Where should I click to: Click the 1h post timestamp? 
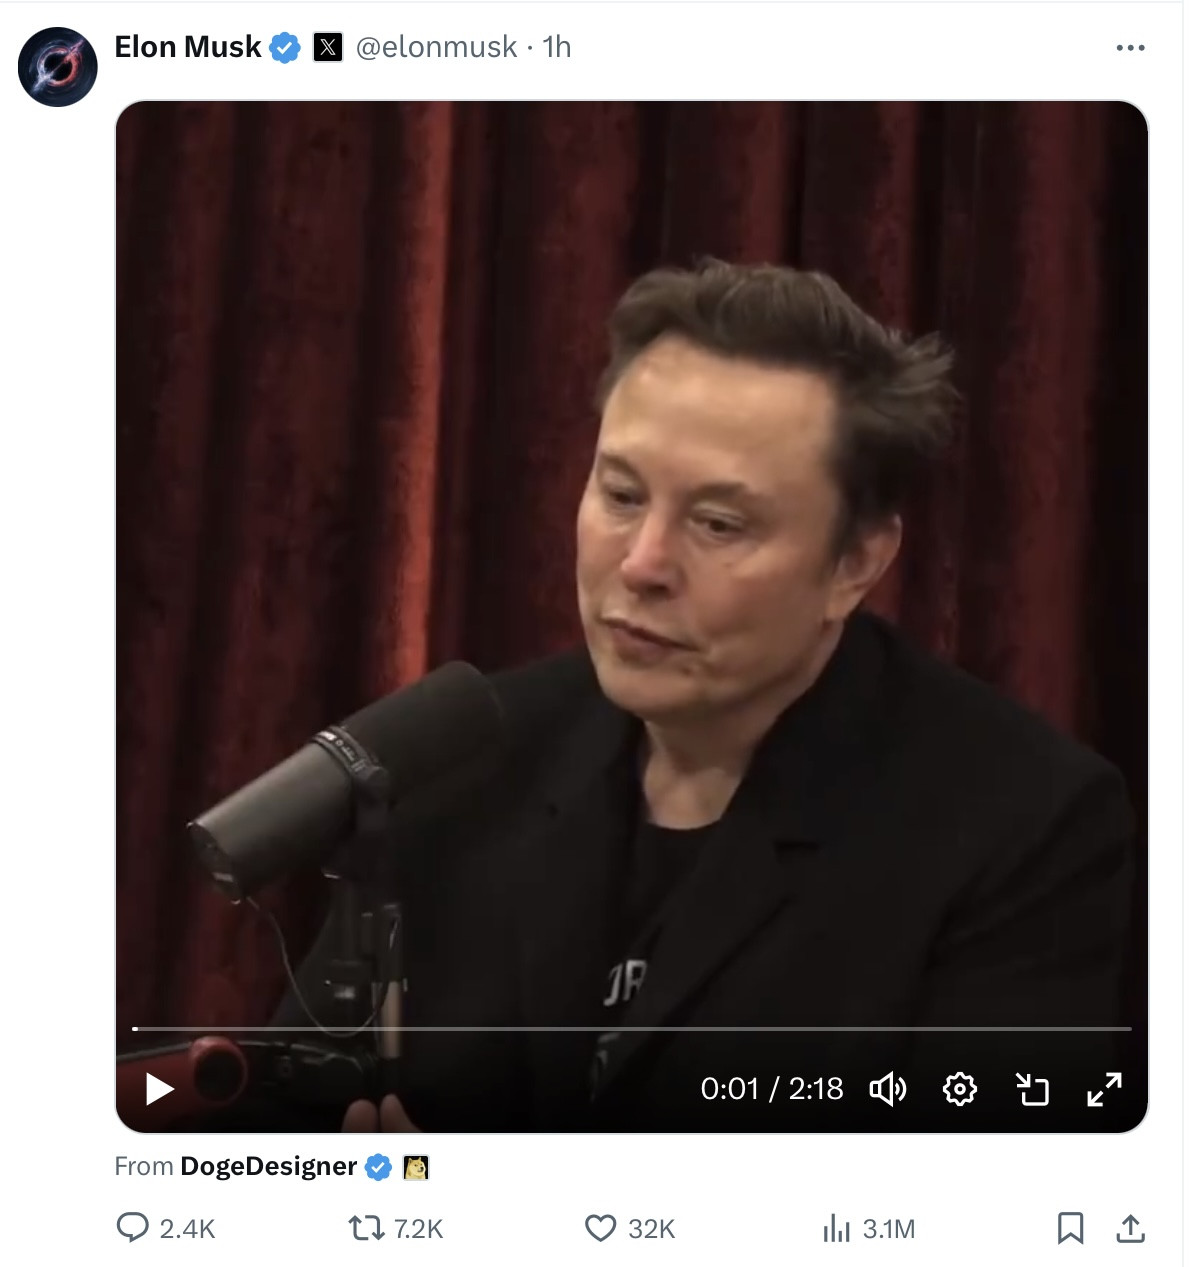pos(557,47)
